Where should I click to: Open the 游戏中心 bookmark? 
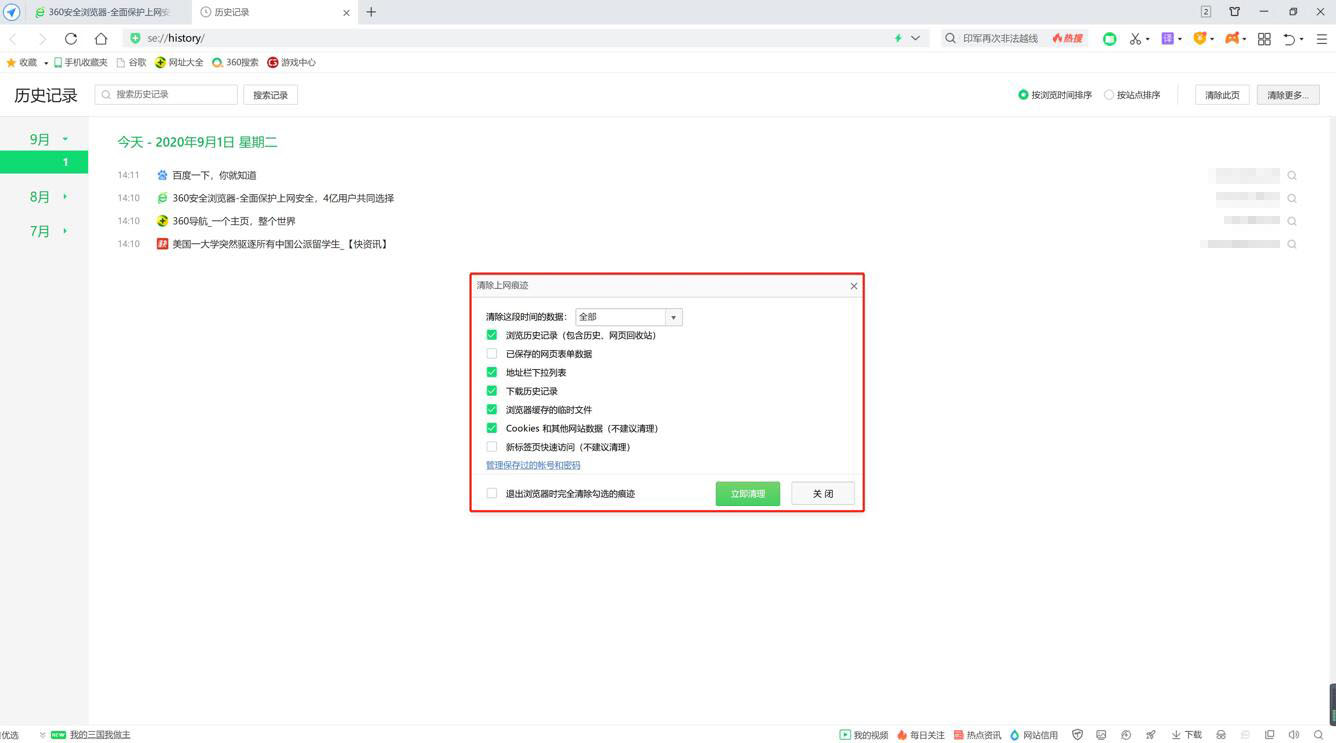coord(291,62)
